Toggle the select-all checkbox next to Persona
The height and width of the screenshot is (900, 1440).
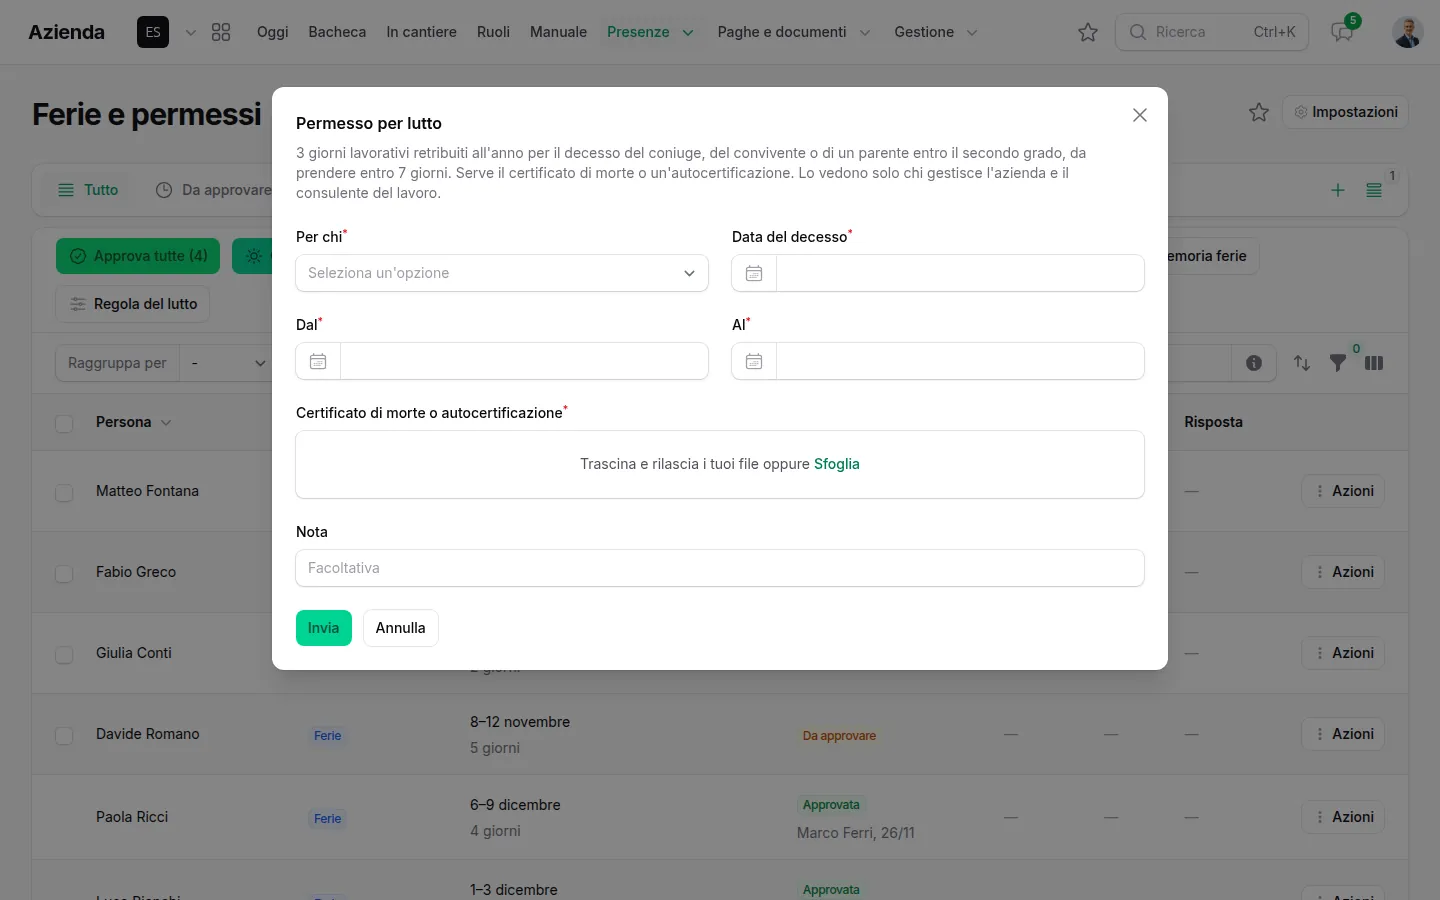[64, 423]
